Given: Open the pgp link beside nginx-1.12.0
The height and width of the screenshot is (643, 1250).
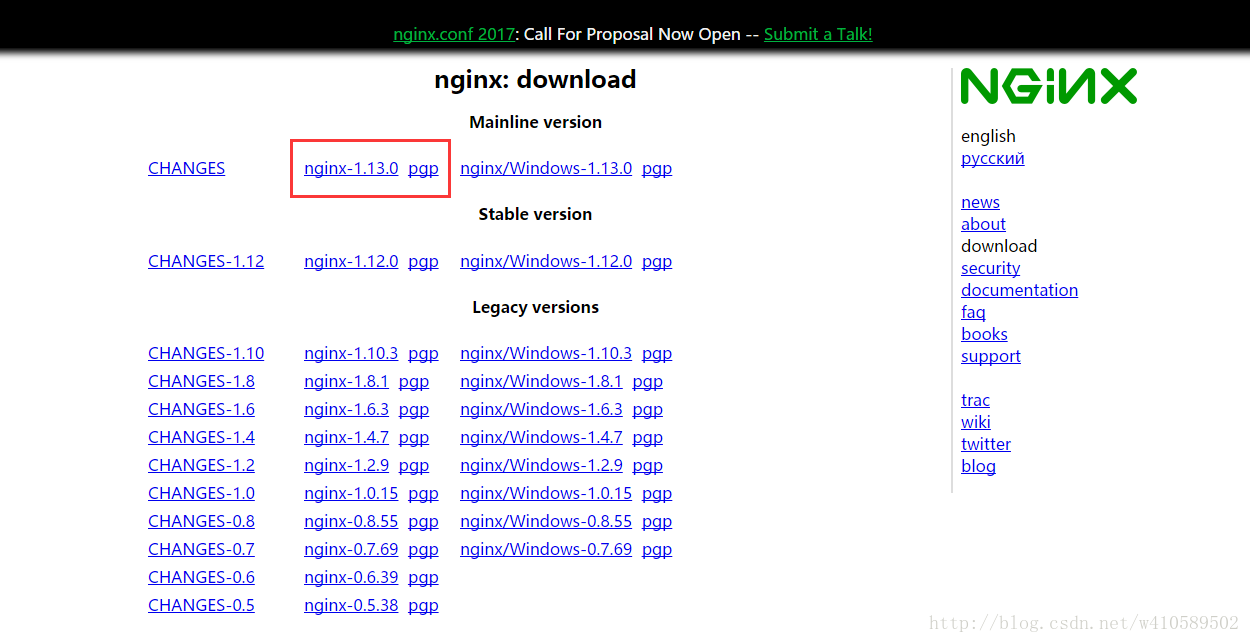Looking at the screenshot, I should click(423, 262).
